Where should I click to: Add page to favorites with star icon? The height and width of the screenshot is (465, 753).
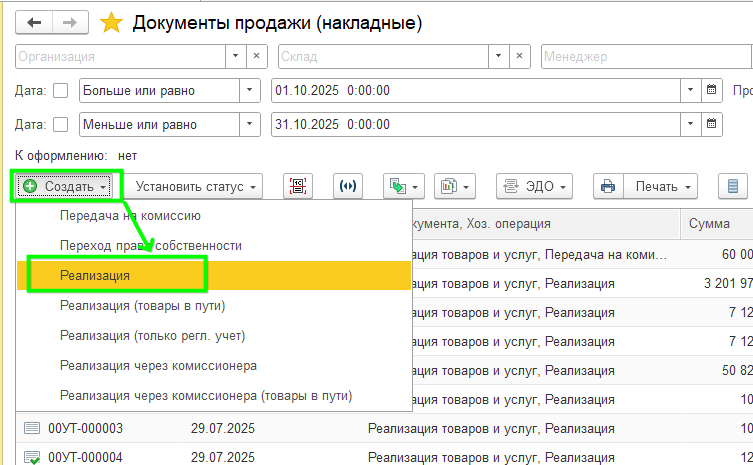coord(111,22)
